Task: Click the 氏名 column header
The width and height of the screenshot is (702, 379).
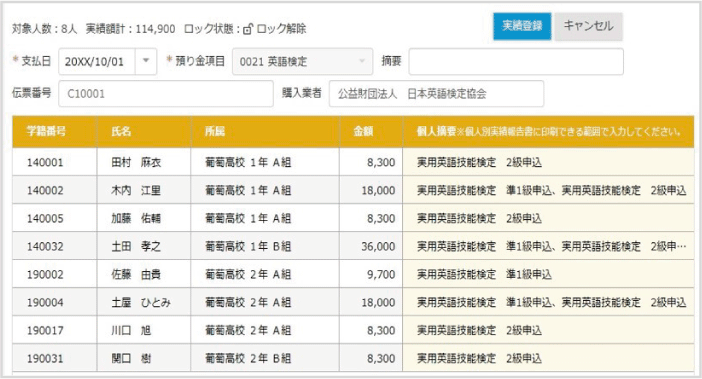Action: tap(144, 132)
